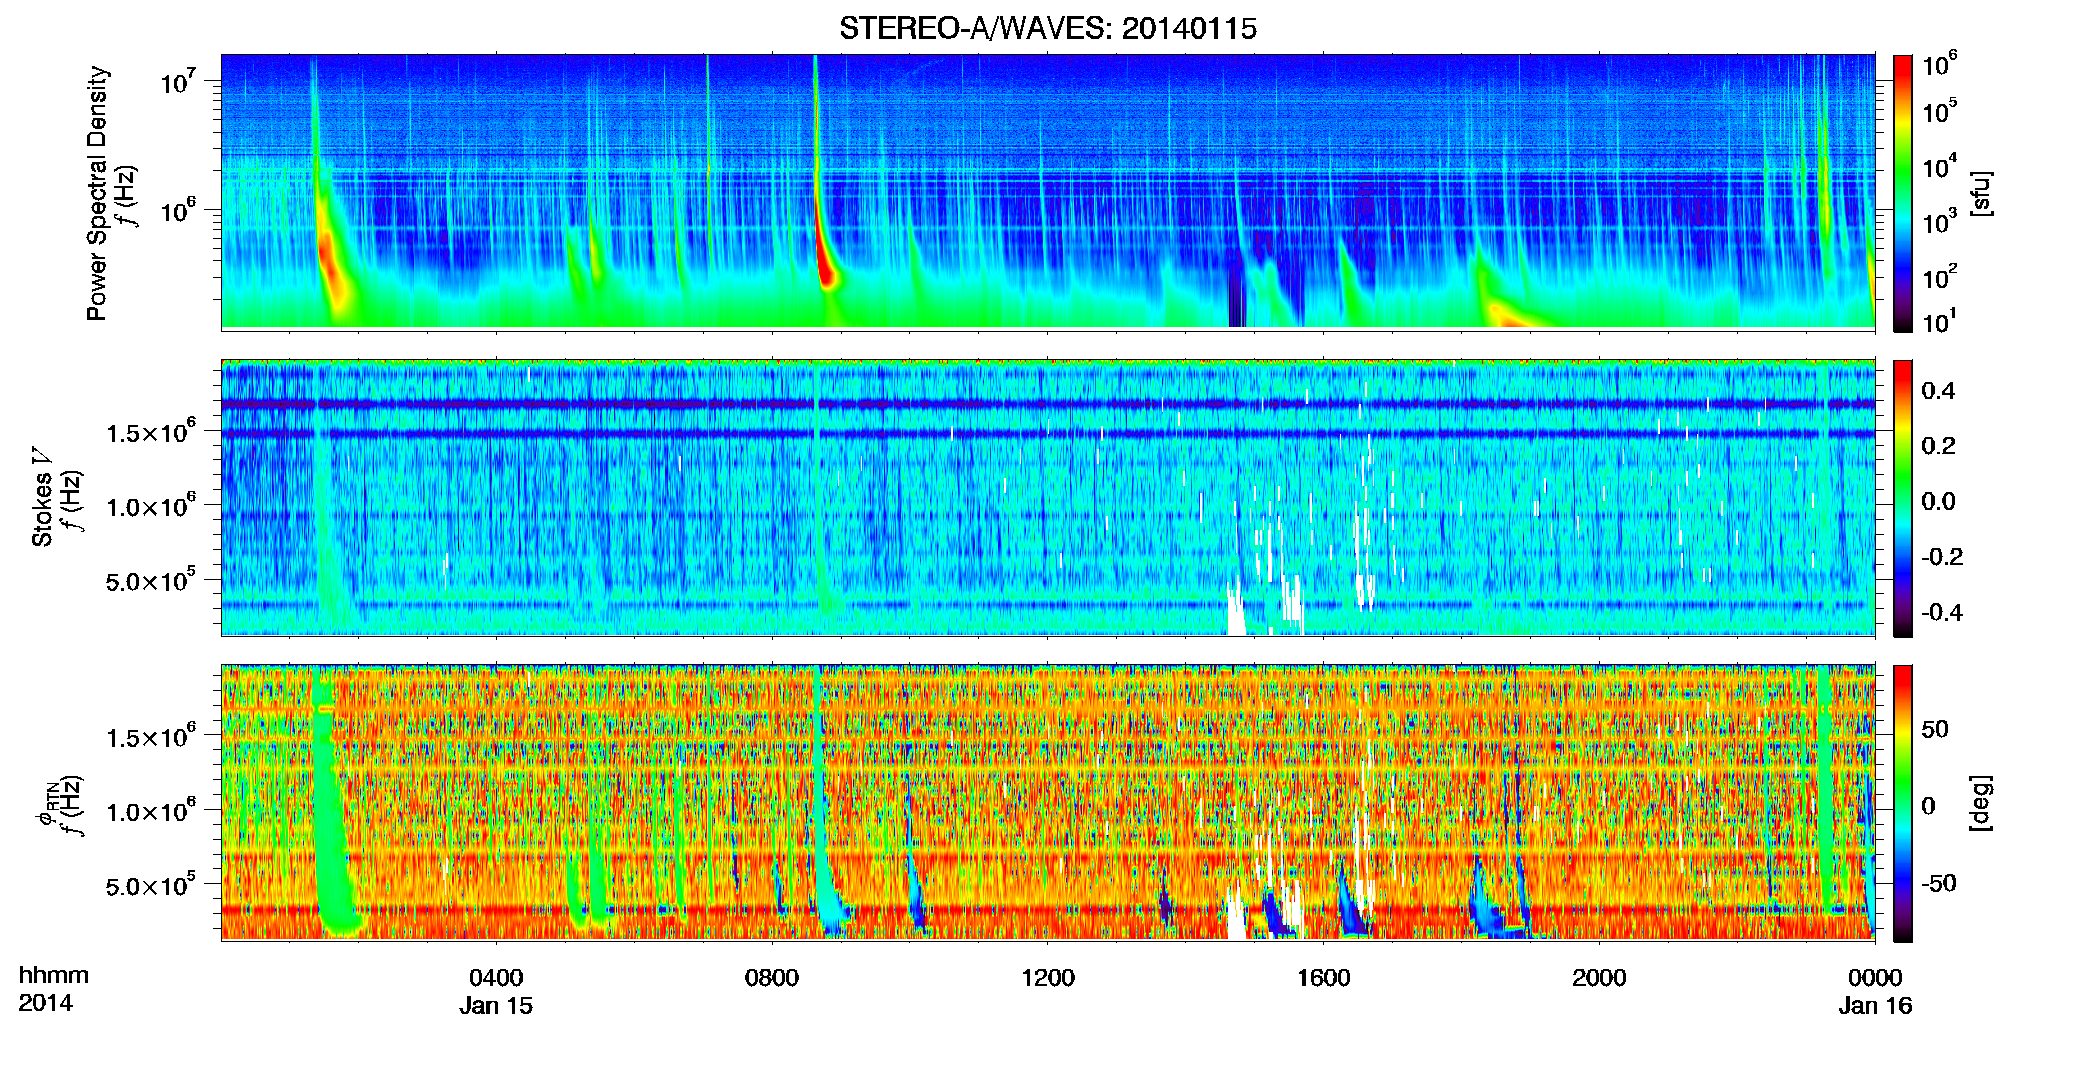Viewport: 2096px width, 1080px height.
Task: Select the Stokes V colorbar in middle panel
Action: (1903, 498)
